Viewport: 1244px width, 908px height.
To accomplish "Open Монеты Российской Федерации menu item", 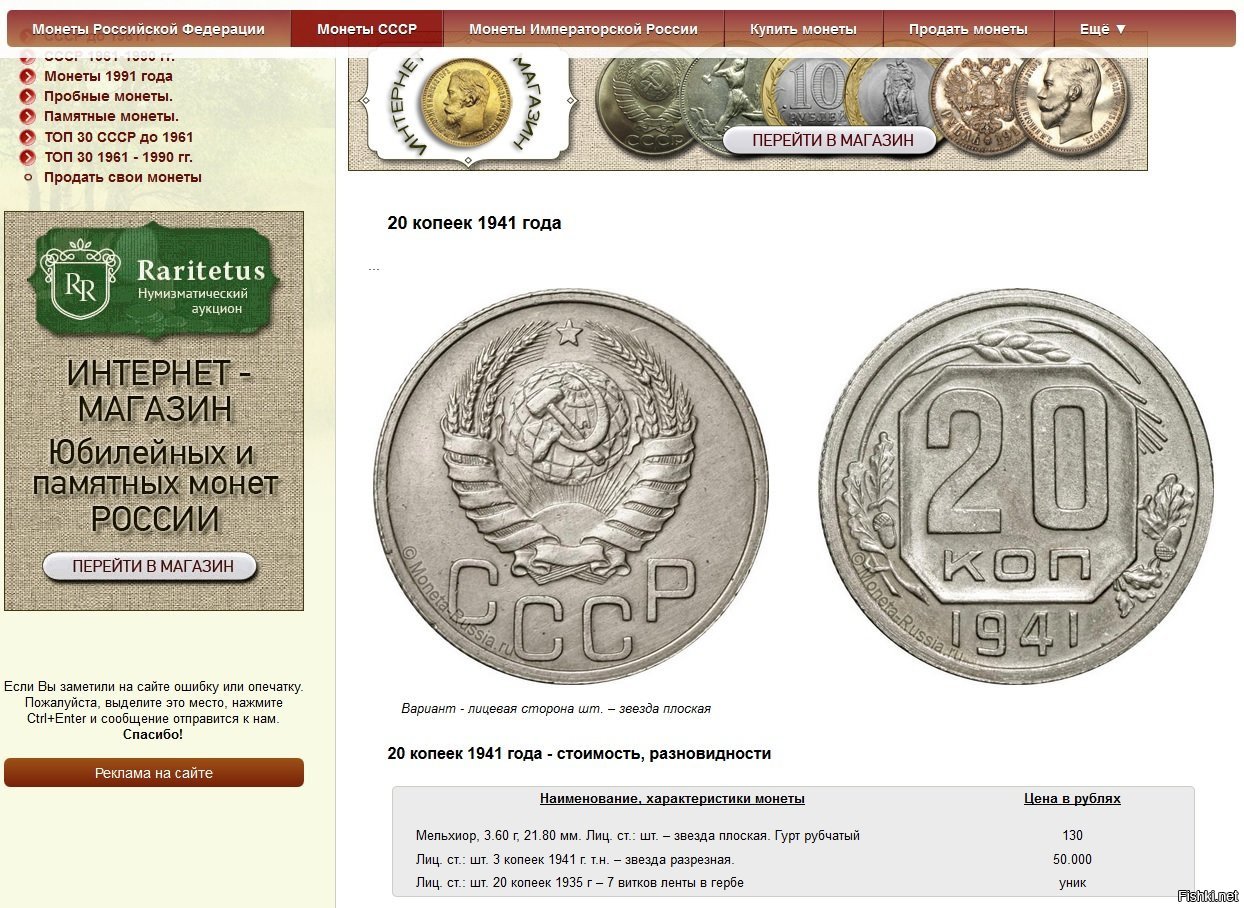I will tap(148, 29).
